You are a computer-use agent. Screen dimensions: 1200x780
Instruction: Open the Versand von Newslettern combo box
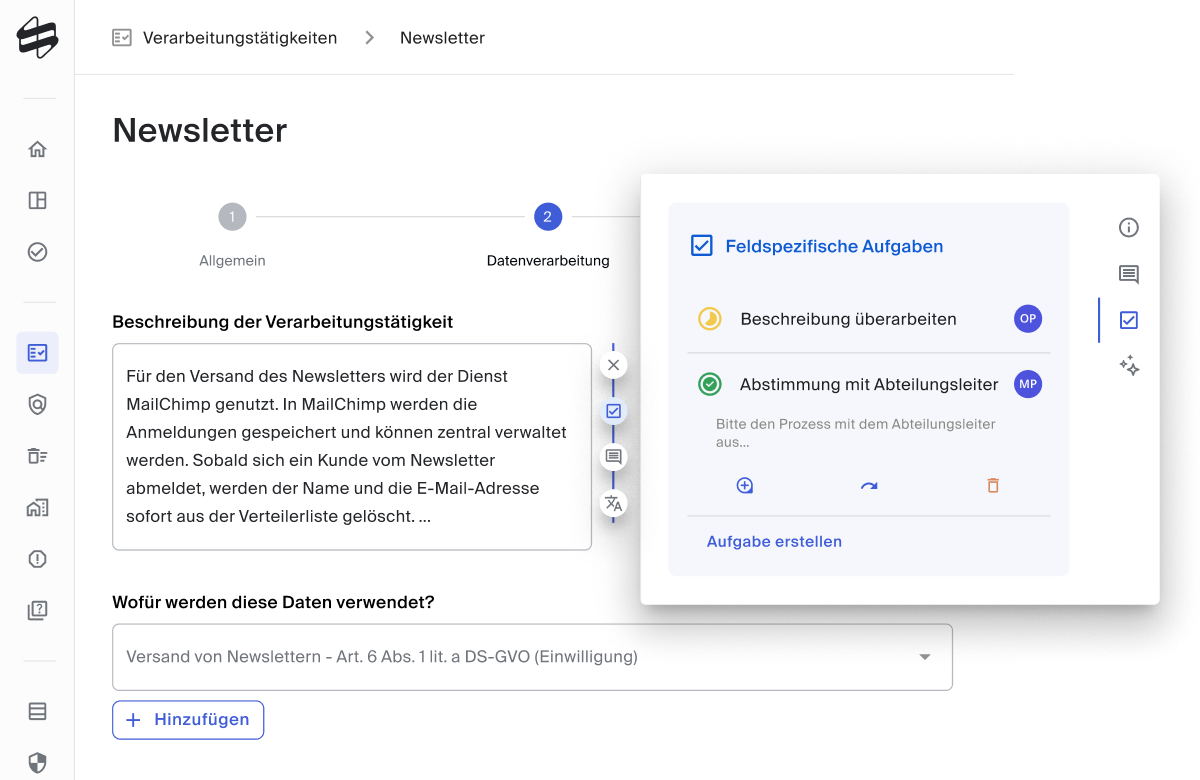(x=532, y=657)
